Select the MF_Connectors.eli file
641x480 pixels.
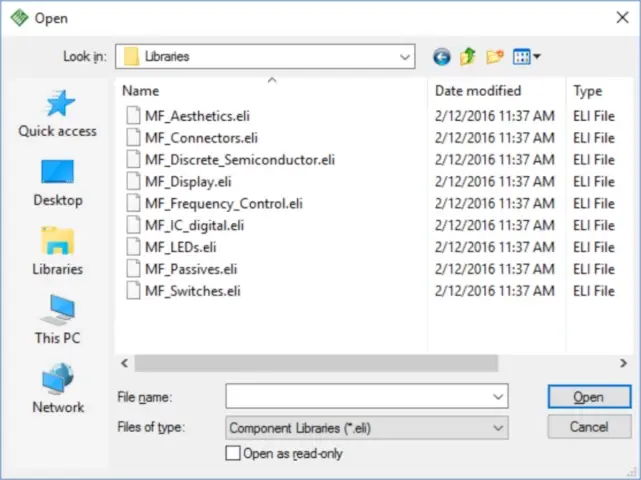point(201,138)
